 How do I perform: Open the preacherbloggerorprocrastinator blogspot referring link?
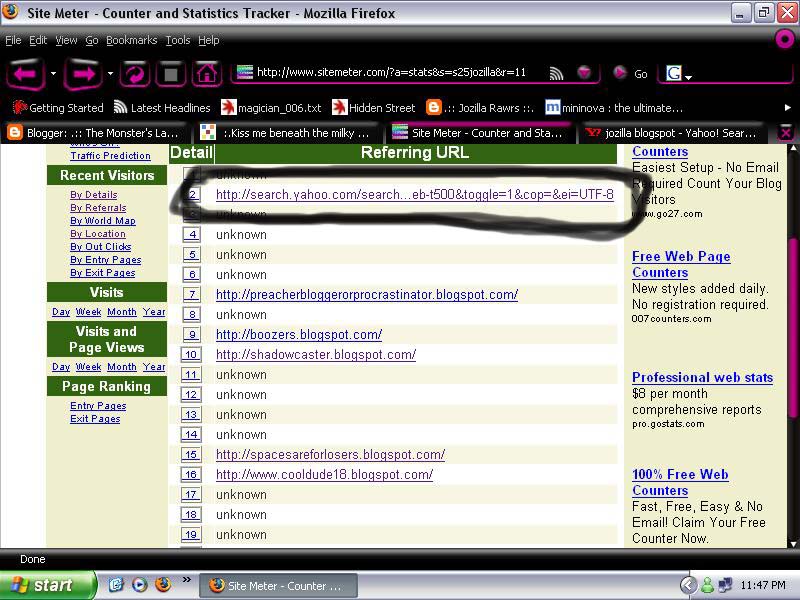coord(367,295)
